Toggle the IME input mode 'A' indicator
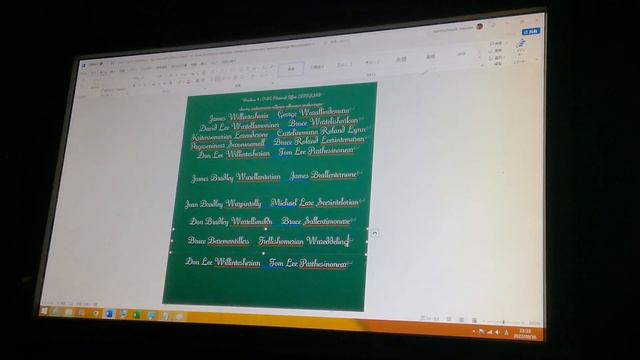 pos(507,333)
